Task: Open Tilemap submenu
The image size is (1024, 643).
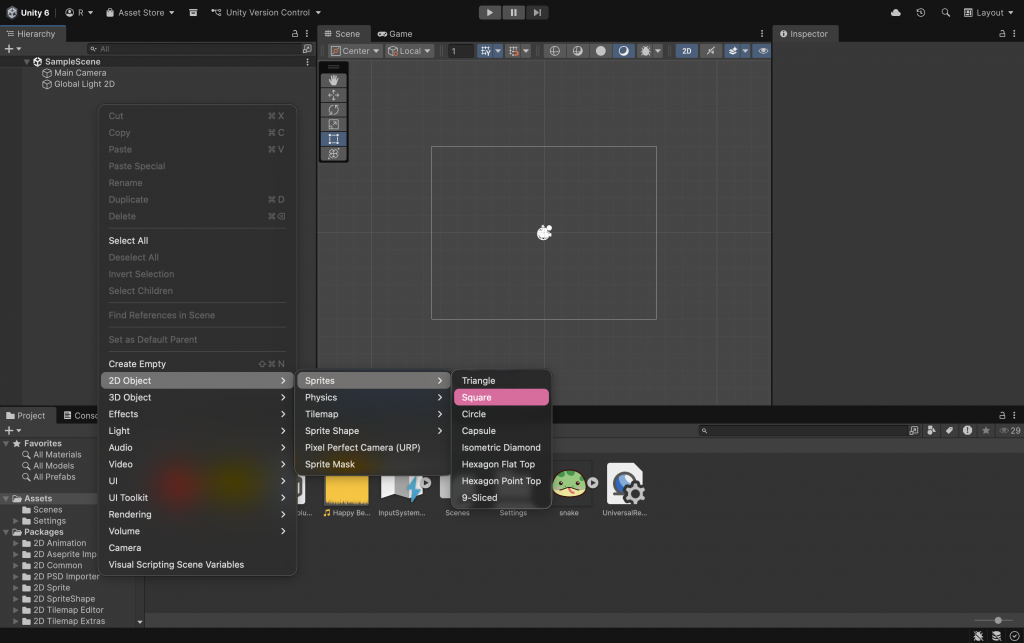Action: (373, 414)
